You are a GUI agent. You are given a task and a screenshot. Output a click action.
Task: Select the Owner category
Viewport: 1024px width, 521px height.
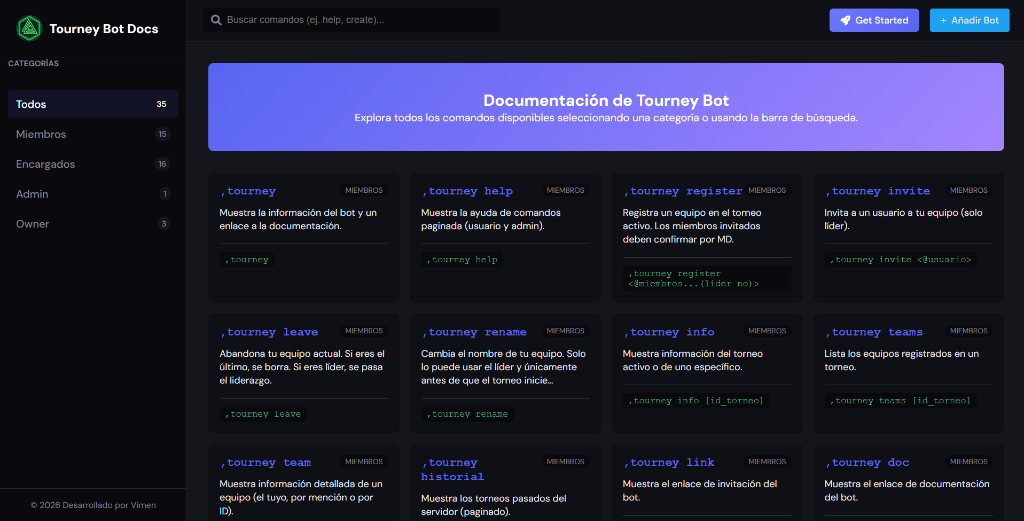(x=93, y=224)
